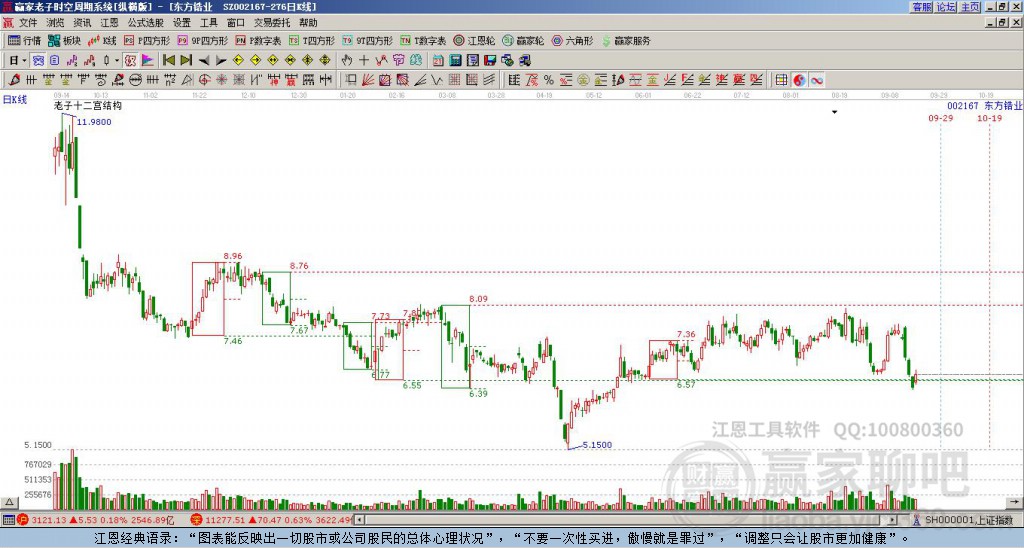Click the 002167 stock code label
Image resolution: width=1024 pixels, height=548 pixels.
pos(963,105)
